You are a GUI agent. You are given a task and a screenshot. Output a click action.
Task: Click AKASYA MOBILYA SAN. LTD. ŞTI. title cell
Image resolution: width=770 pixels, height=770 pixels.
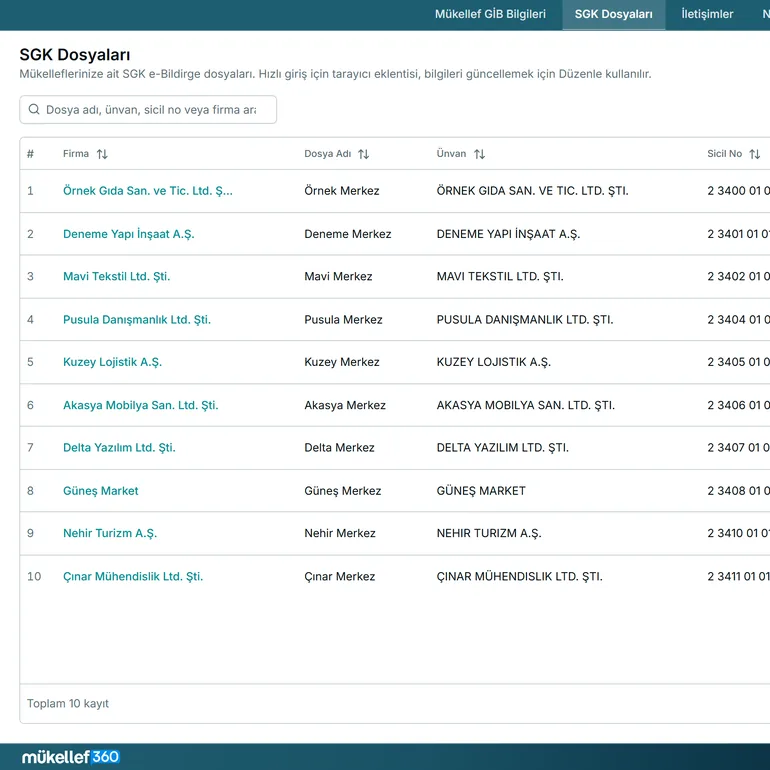coord(525,405)
